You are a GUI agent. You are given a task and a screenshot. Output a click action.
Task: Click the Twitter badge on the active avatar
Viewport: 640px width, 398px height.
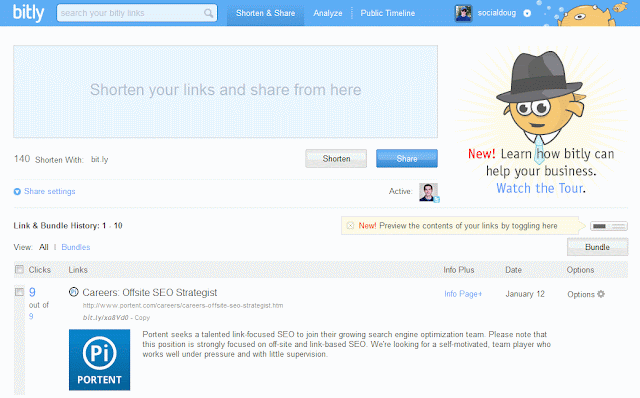(x=436, y=200)
